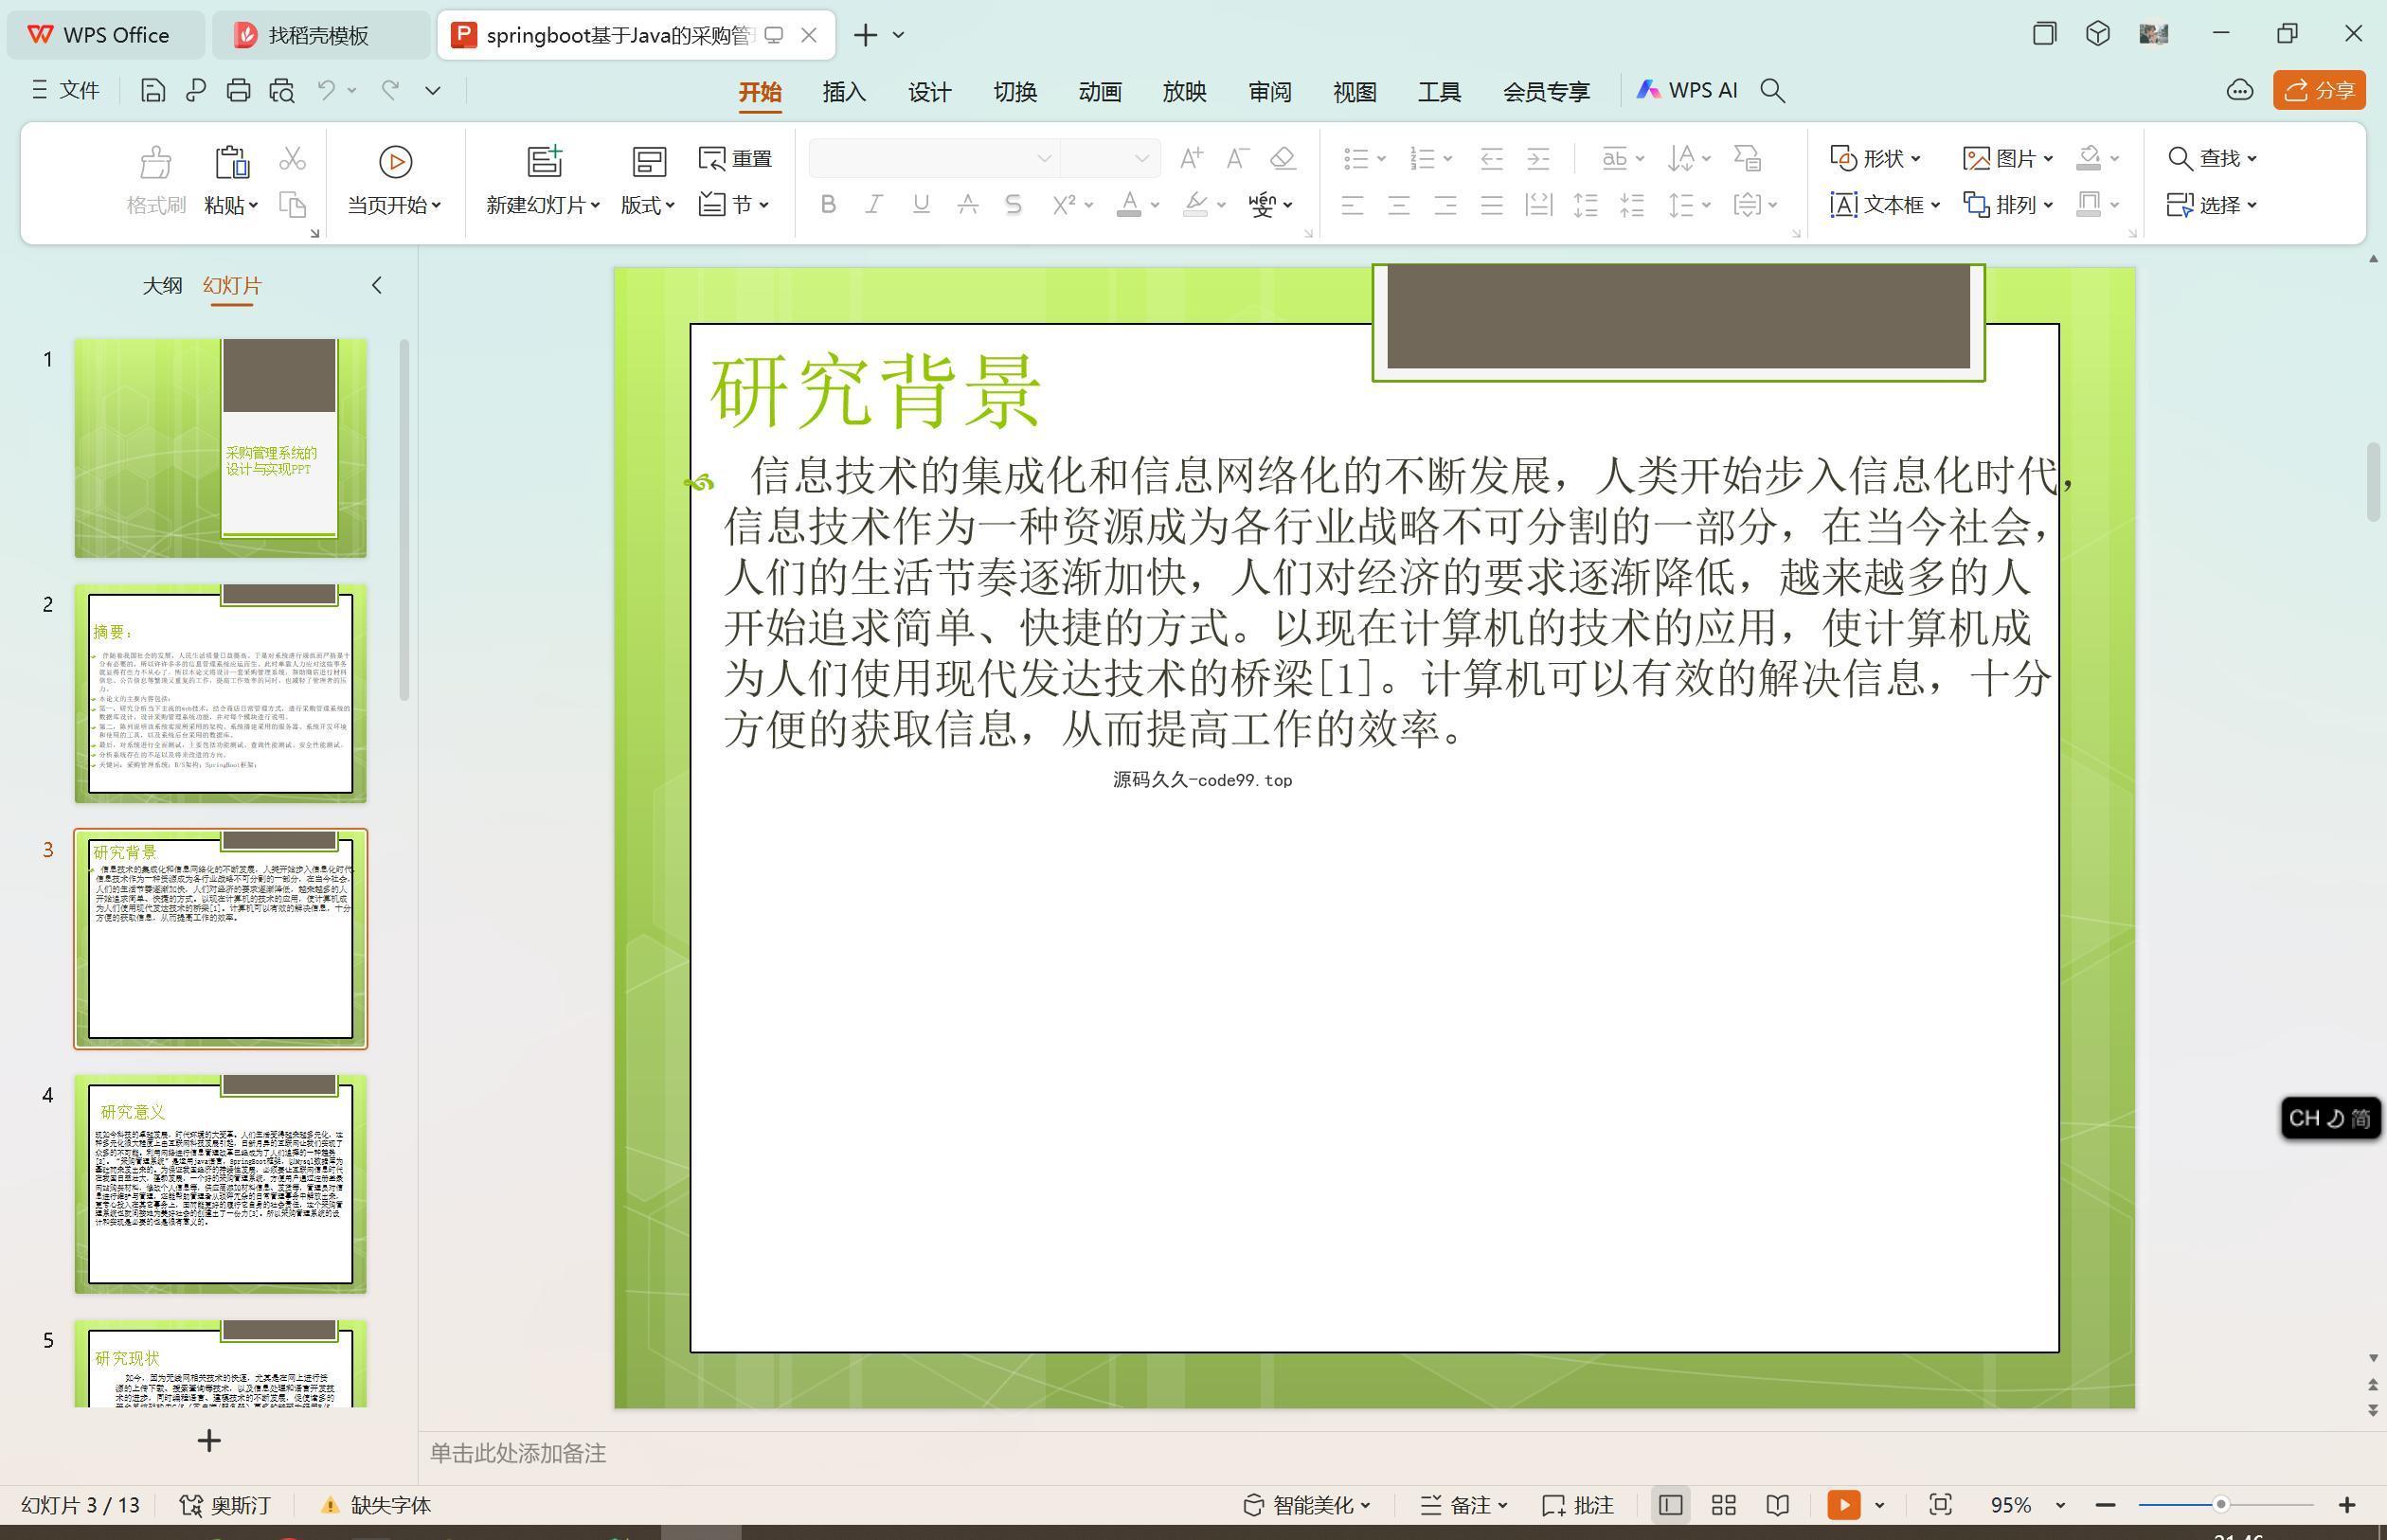This screenshot has height=1540, width=2387.
Task: Click the numbered list icon
Action: [x=1422, y=158]
